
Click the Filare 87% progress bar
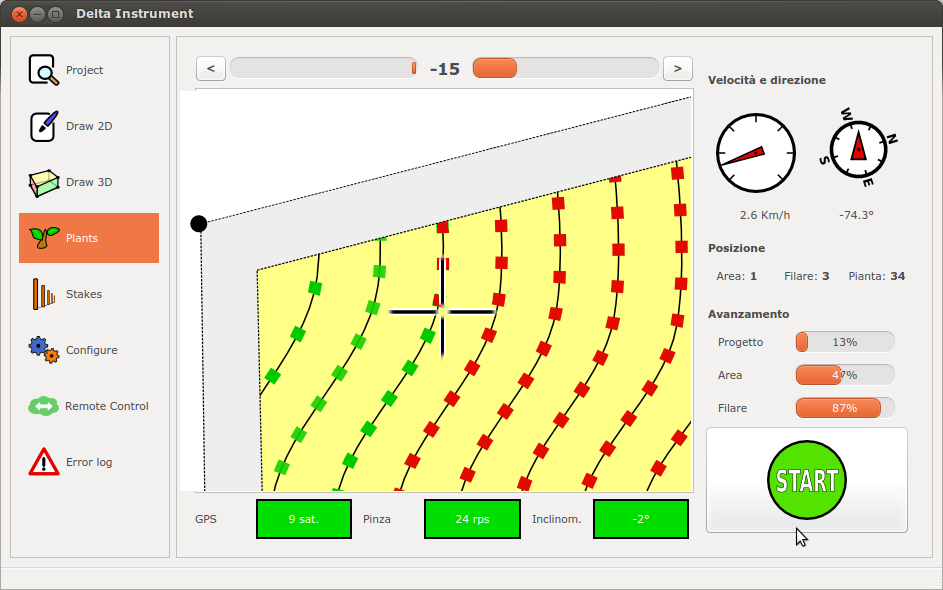click(x=844, y=408)
